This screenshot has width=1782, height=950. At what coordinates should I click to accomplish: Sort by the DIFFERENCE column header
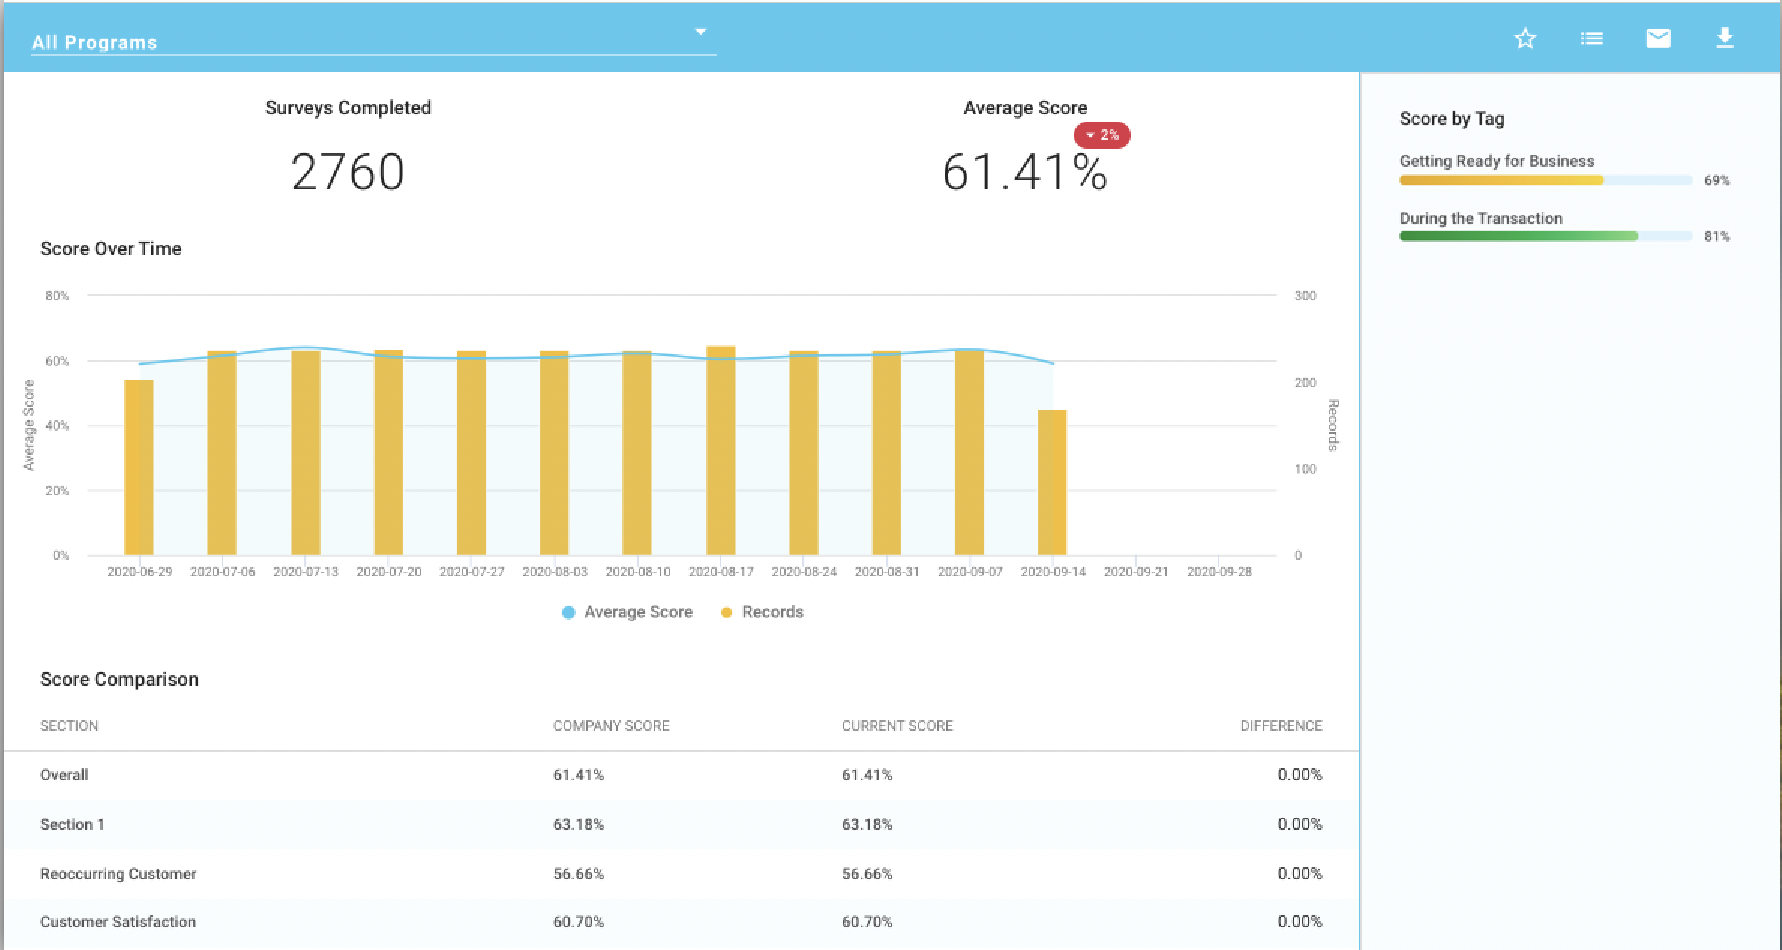tap(1281, 726)
